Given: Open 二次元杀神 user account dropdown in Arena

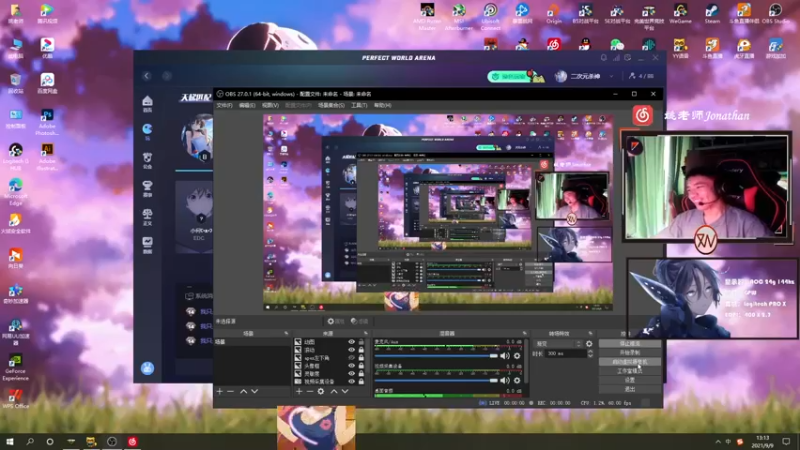Looking at the screenshot, I should (585, 76).
